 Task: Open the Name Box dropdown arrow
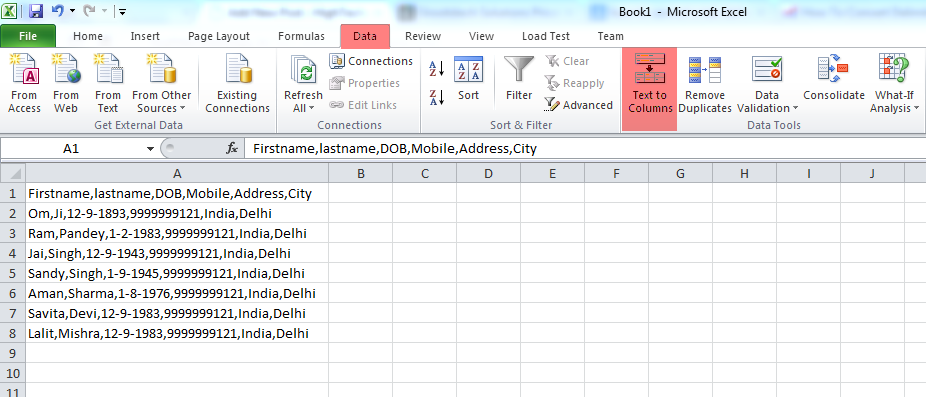pyautogui.click(x=150, y=149)
